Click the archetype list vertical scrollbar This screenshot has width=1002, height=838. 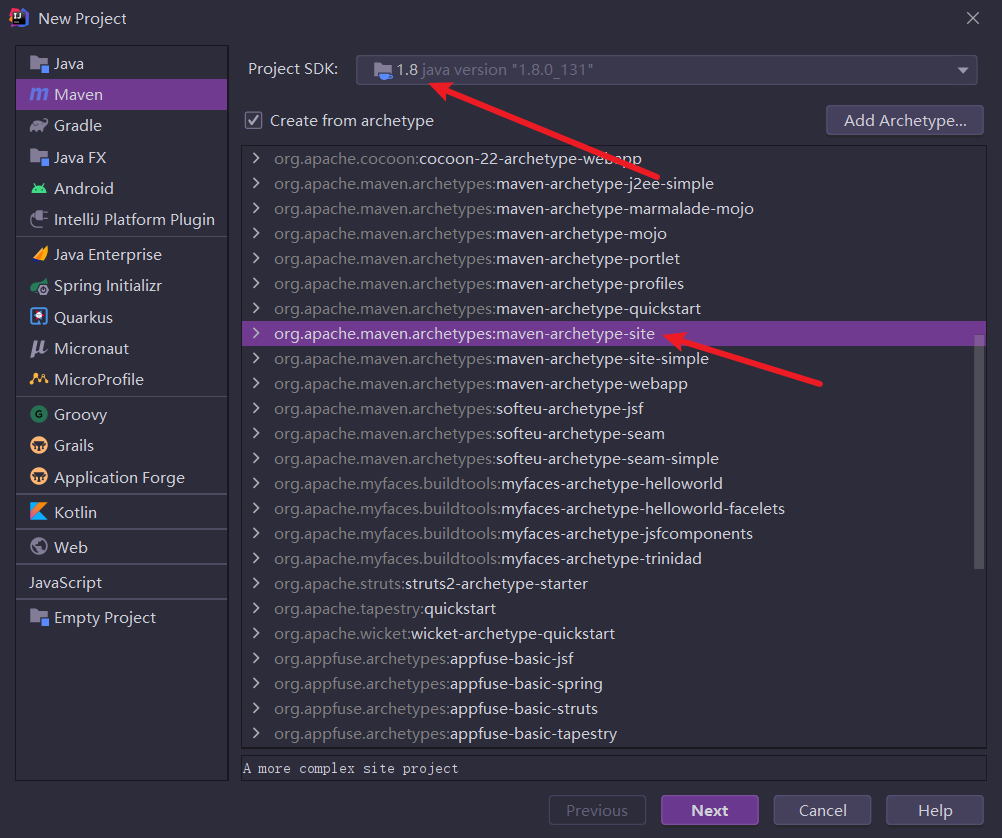coord(979,451)
